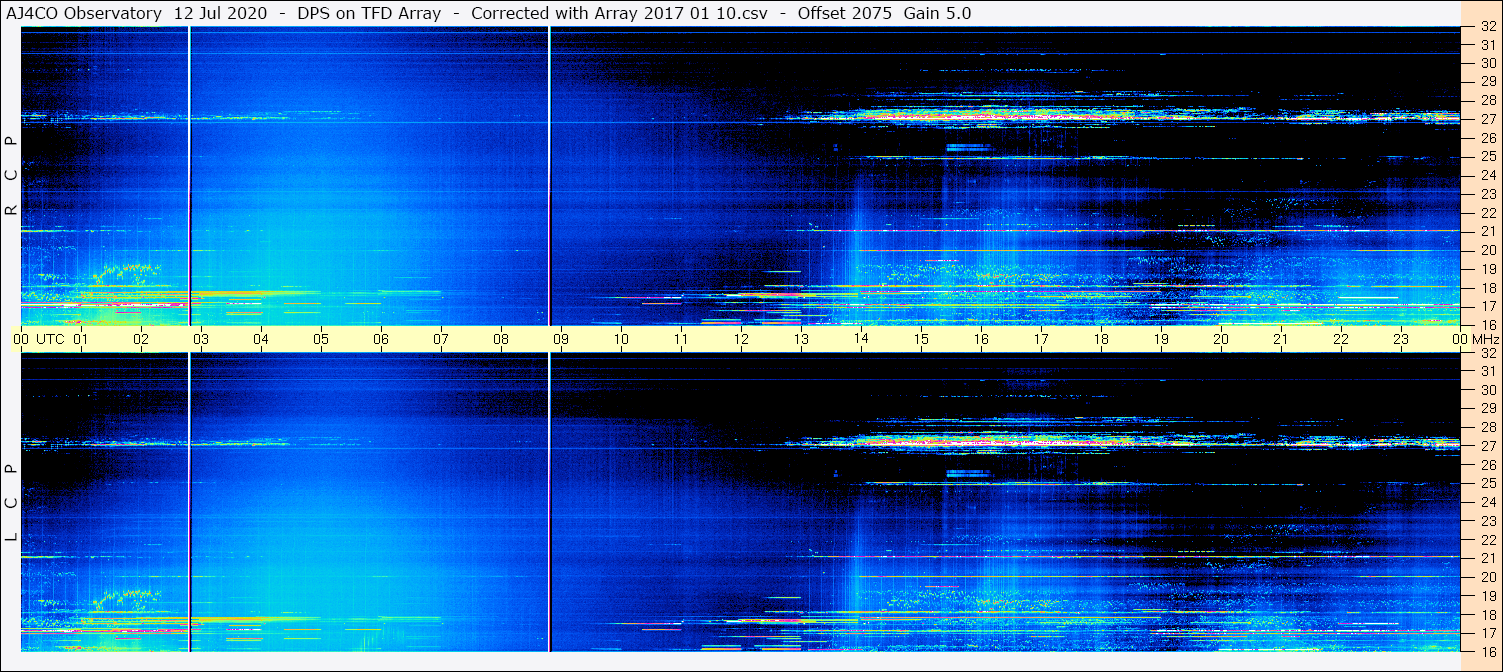Click the bright vertical line near 02:45 in LCP plot
Image resolution: width=1503 pixels, height=672 pixels.
[x=189, y=503]
